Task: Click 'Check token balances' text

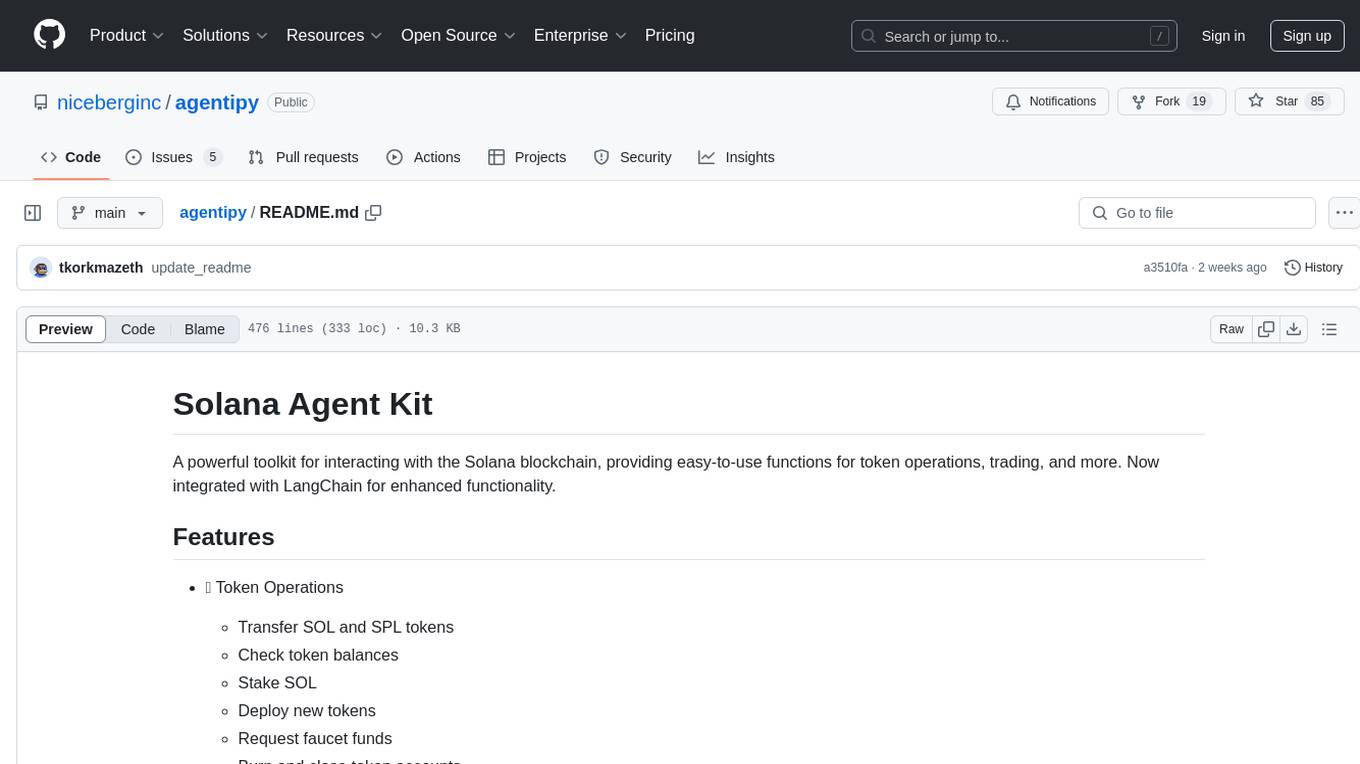Action: 318,655
